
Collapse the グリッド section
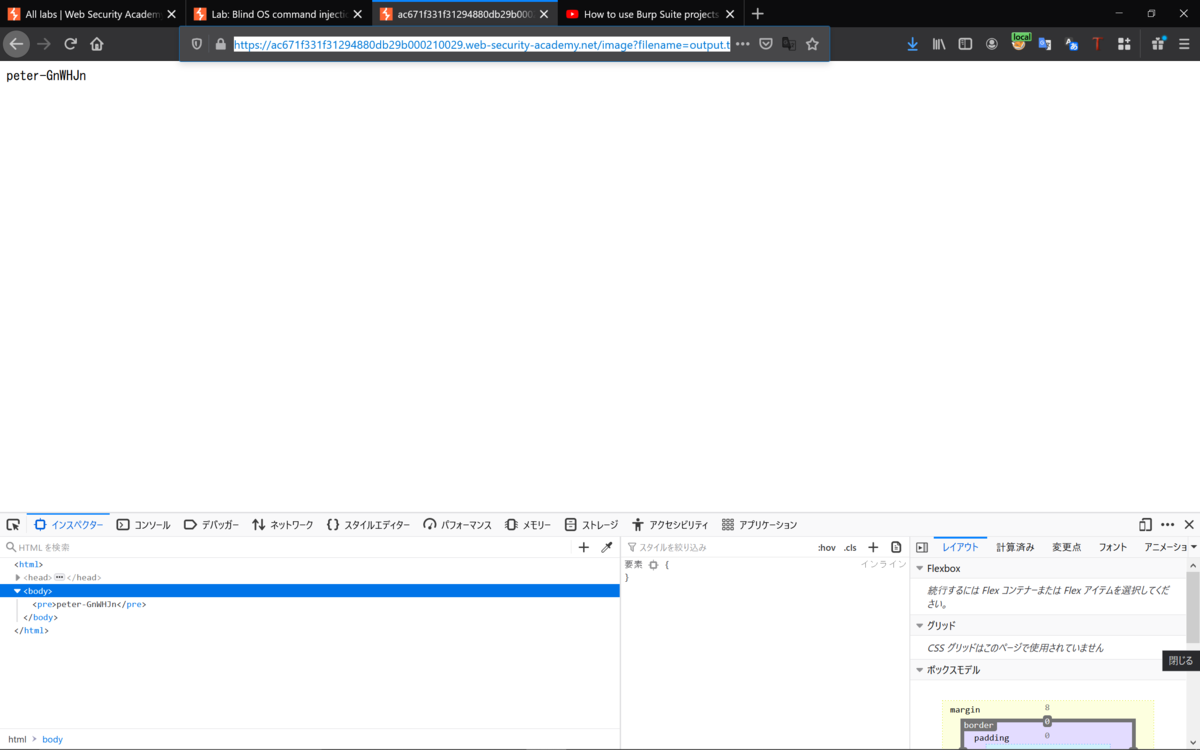coord(920,626)
